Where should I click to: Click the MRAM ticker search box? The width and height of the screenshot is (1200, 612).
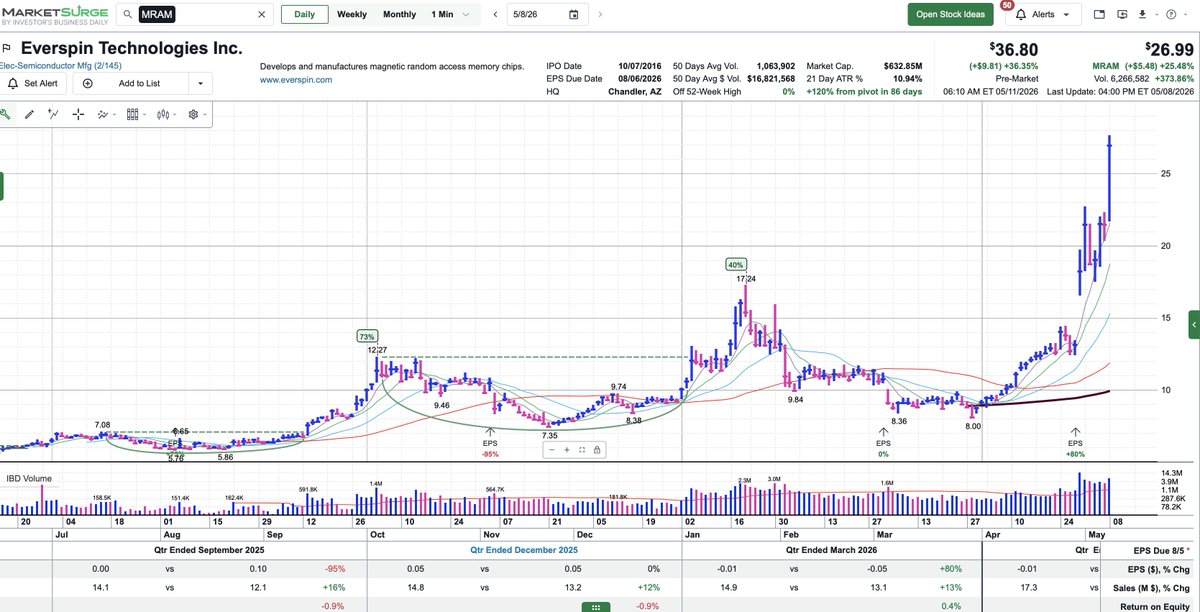pos(195,15)
